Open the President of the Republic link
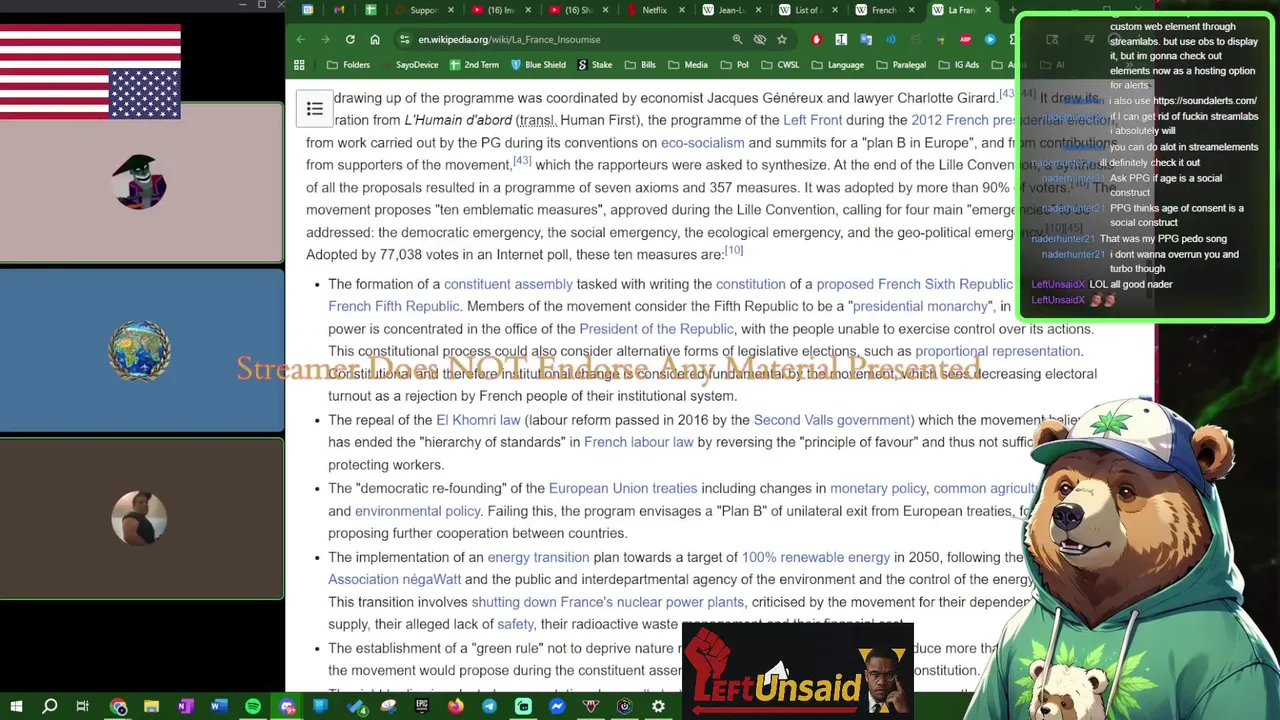Viewport: 1280px width, 720px height. 656,329
